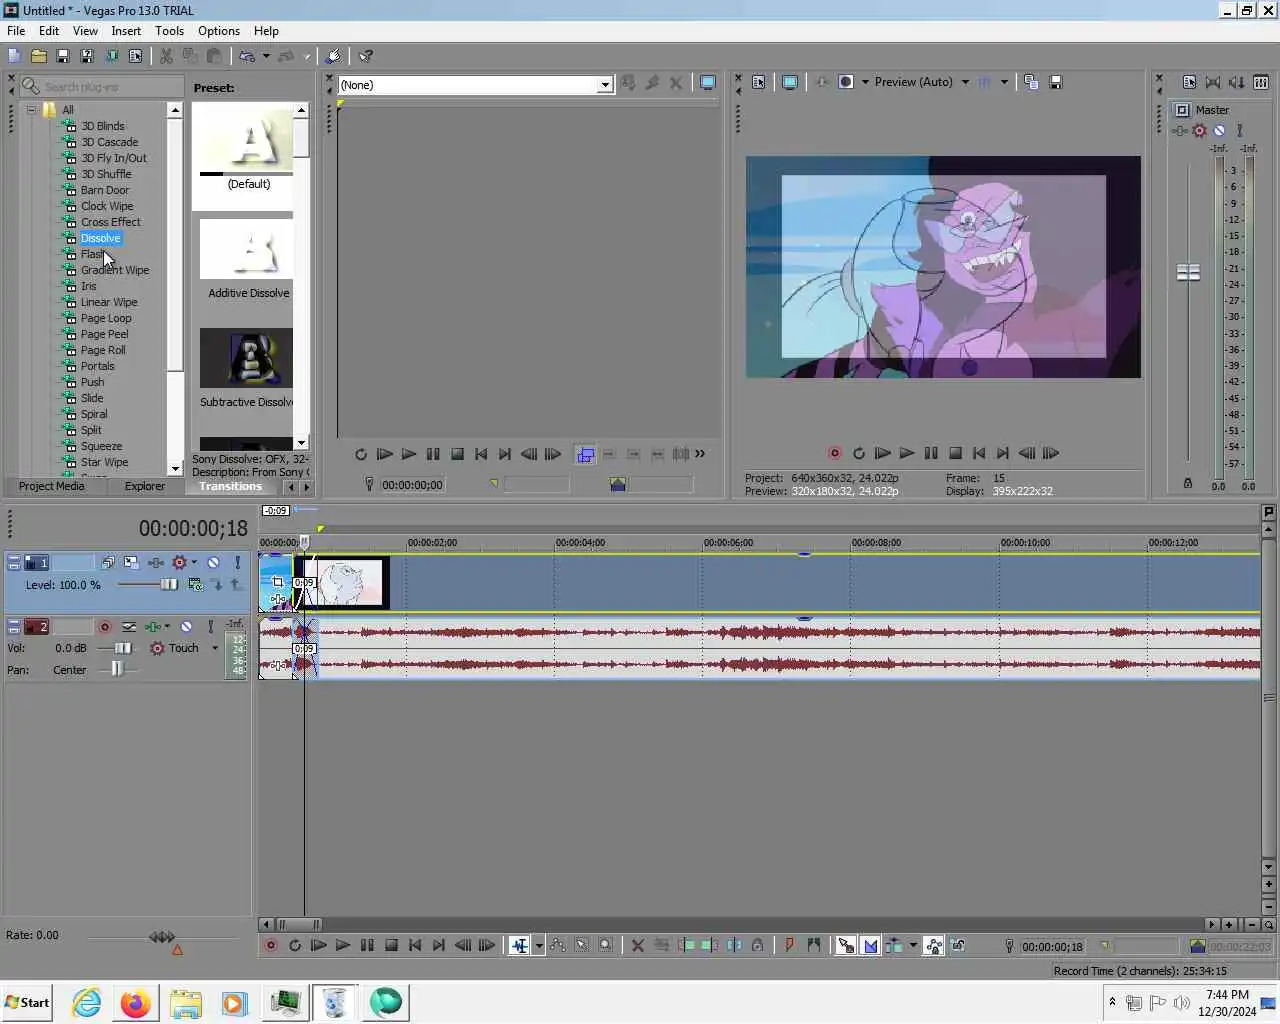Switch to the Explorer tab
This screenshot has height=1024, width=1280.
coord(145,486)
